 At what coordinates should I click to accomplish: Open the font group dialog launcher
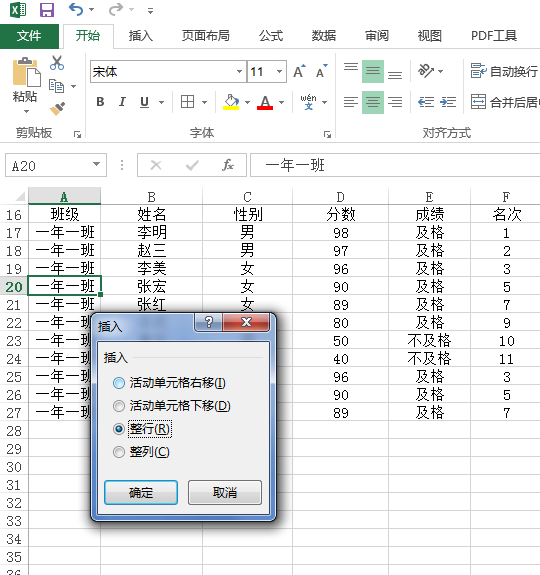(x=327, y=135)
